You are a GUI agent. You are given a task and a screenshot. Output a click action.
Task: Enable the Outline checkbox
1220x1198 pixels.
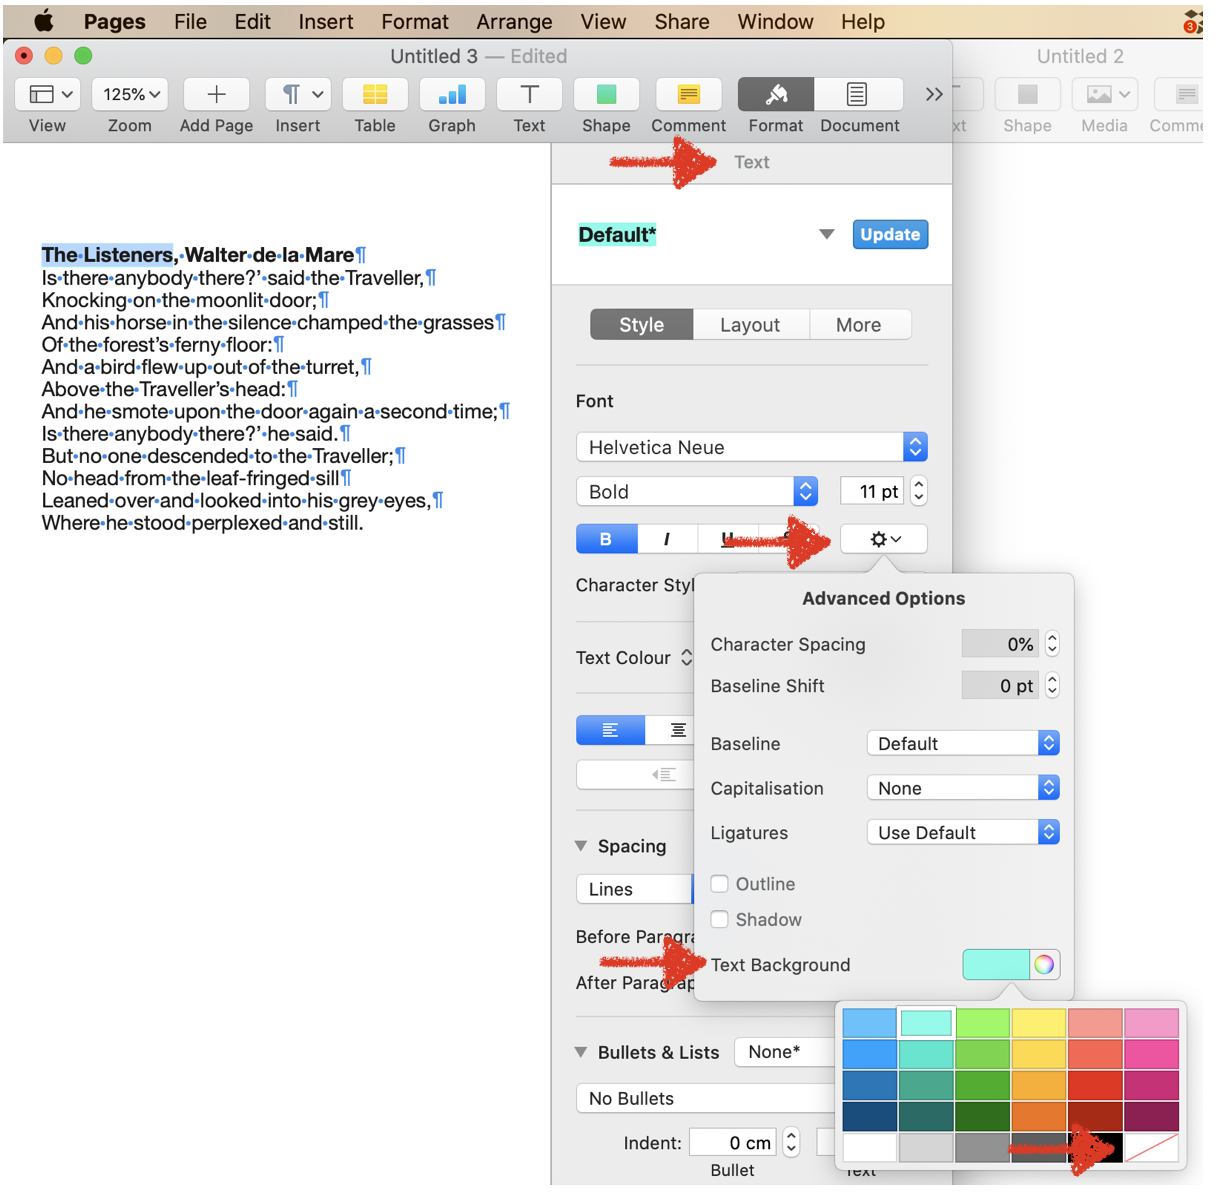coord(719,884)
